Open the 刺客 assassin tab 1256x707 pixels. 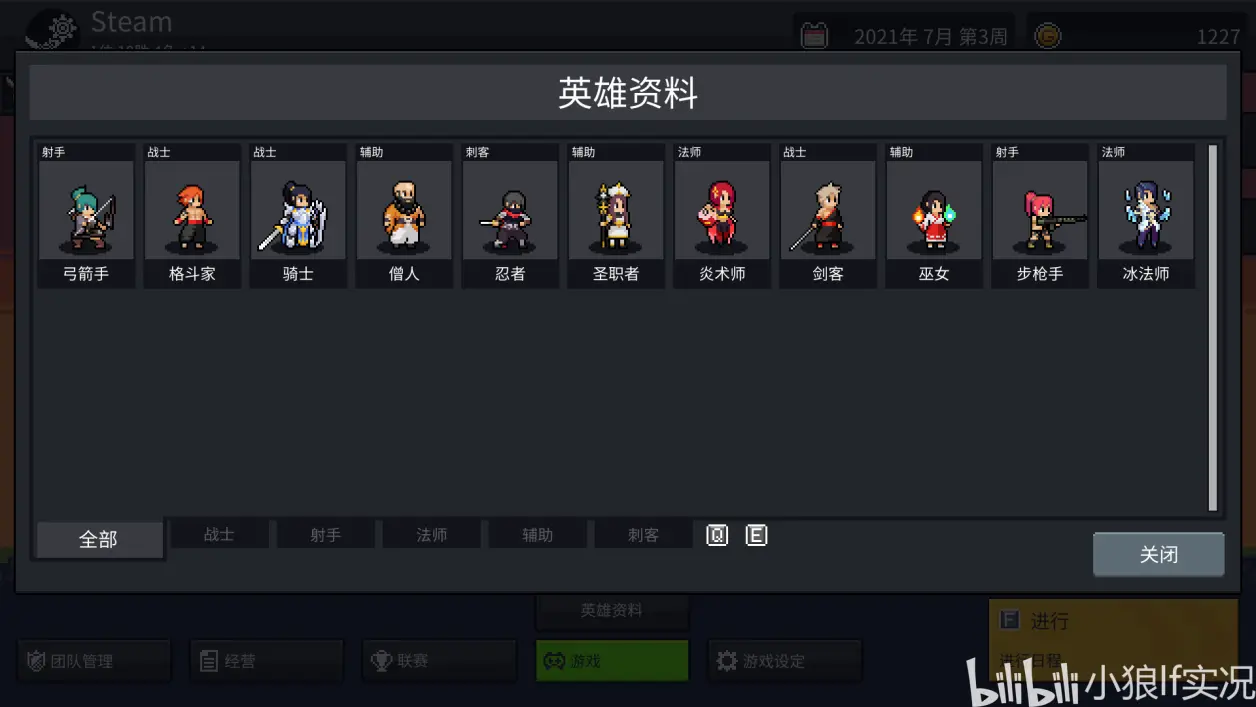click(643, 535)
